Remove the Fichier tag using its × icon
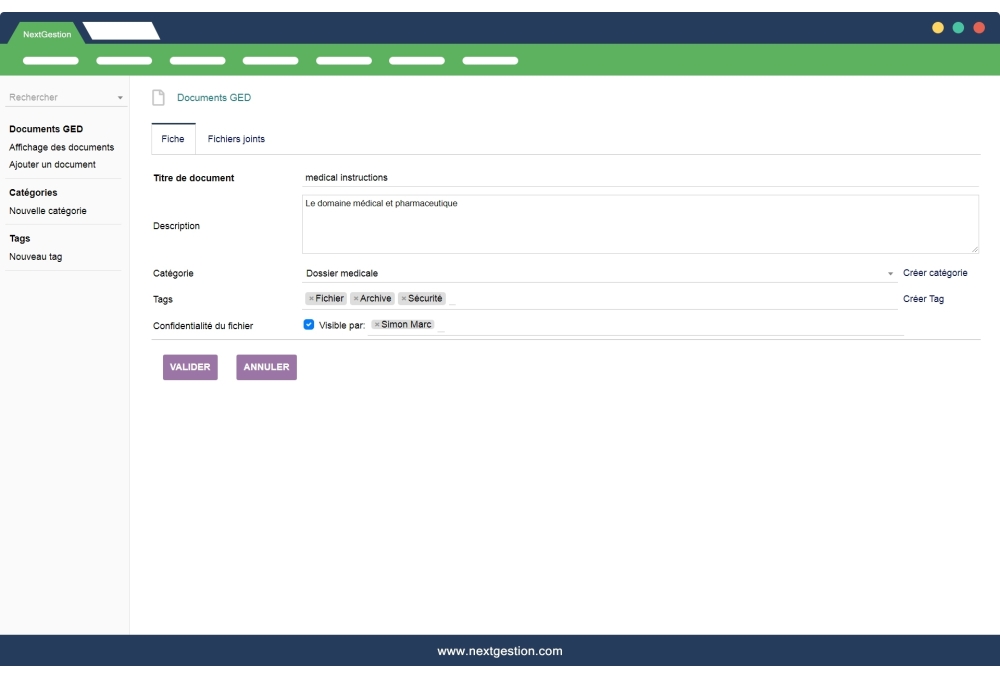Image resolution: width=1000 pixels, height=679 pixels. [x=312, y=298]
